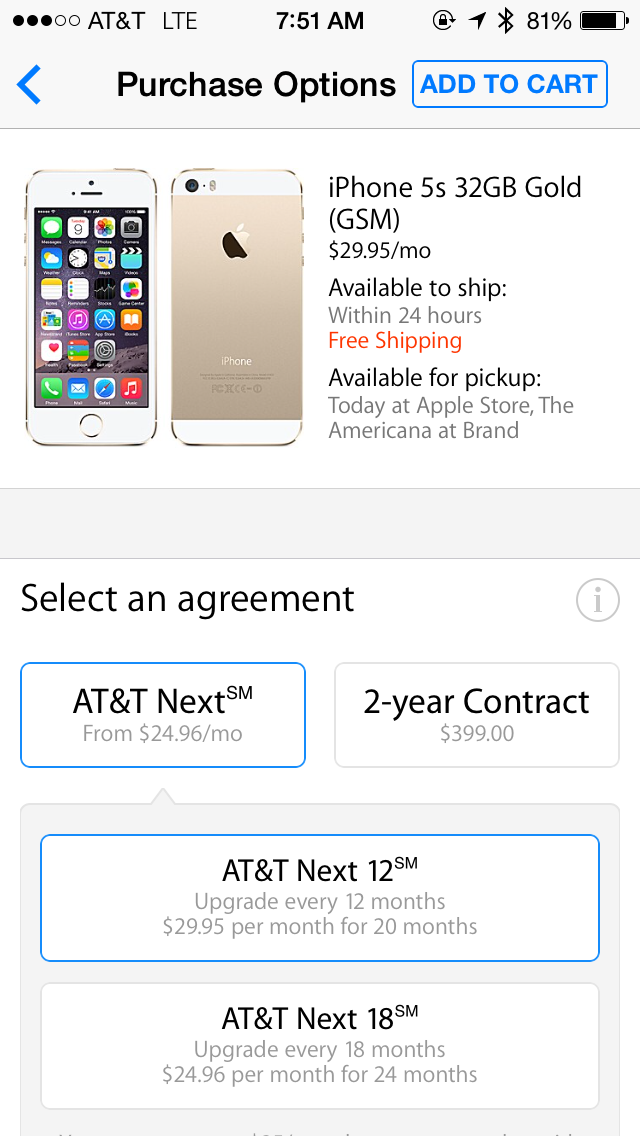Tap the gold iPhone front image
640x1136 pixels.
tap(91, 307)
